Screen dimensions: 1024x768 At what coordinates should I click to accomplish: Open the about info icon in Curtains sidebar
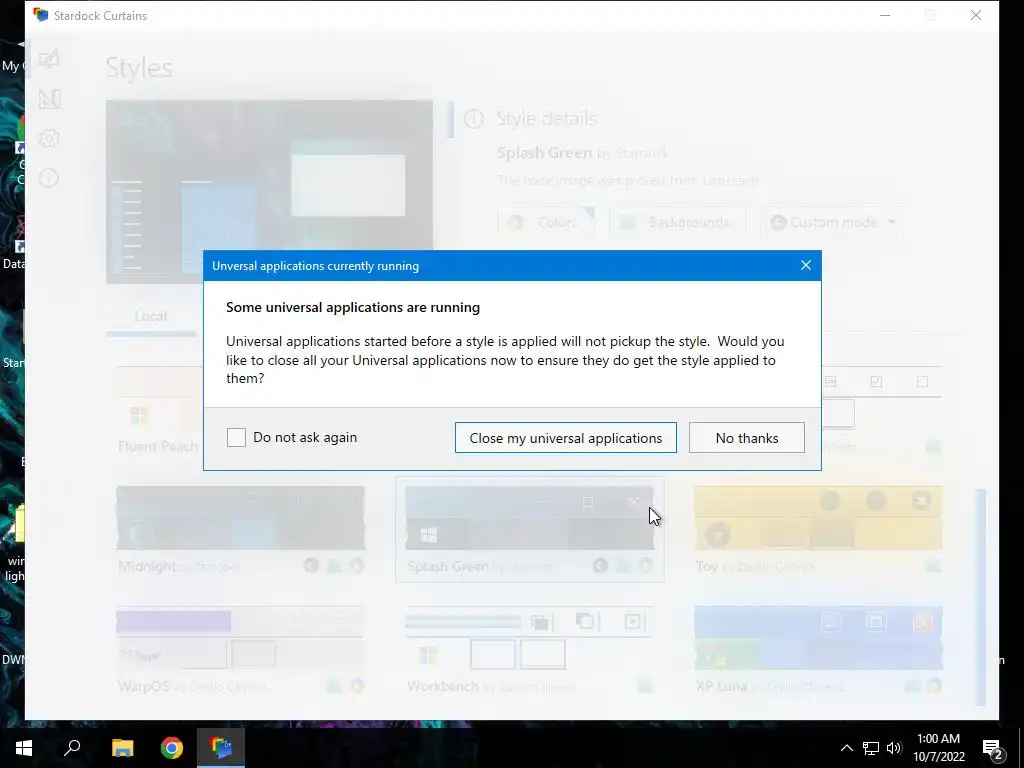(49, 178)
